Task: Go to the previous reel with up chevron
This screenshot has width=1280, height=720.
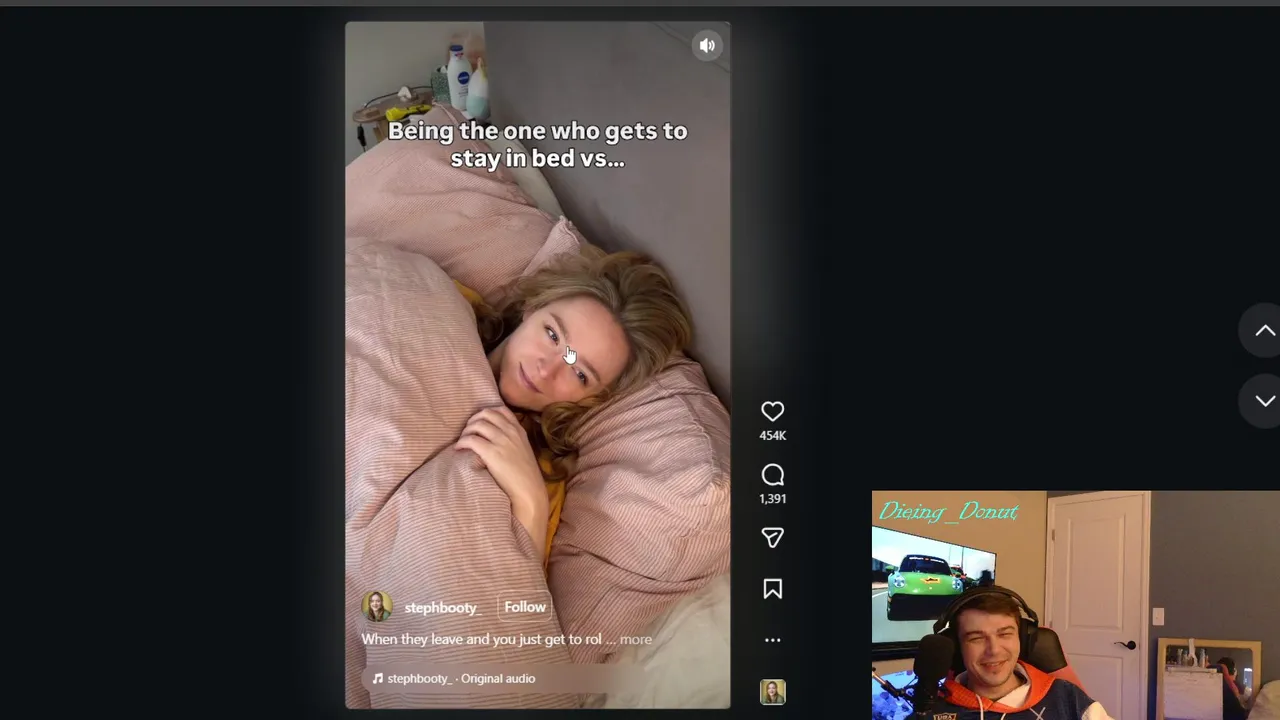Action: [x=1265, y=331]
